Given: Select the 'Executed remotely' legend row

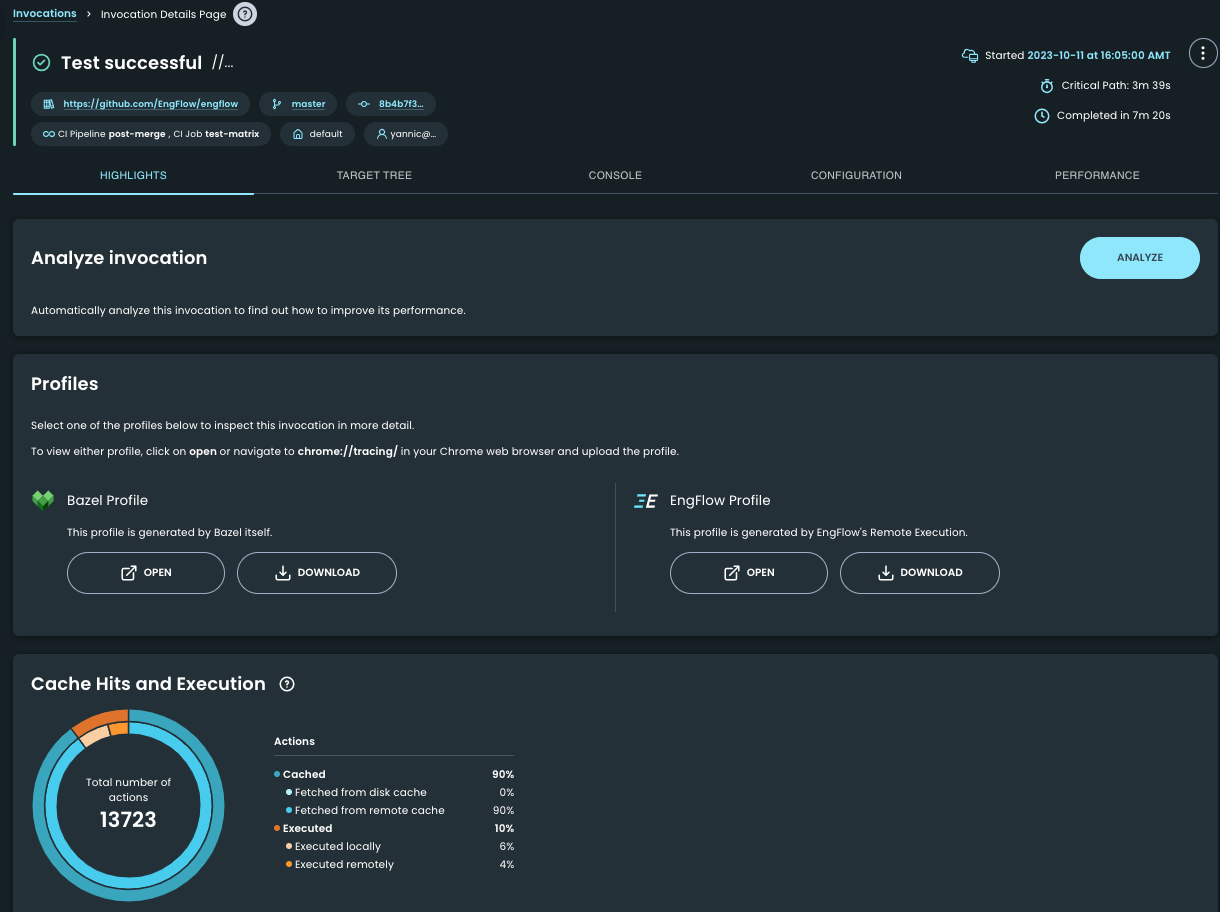Looking at the screenshot, I should click(x=394, y=865).
